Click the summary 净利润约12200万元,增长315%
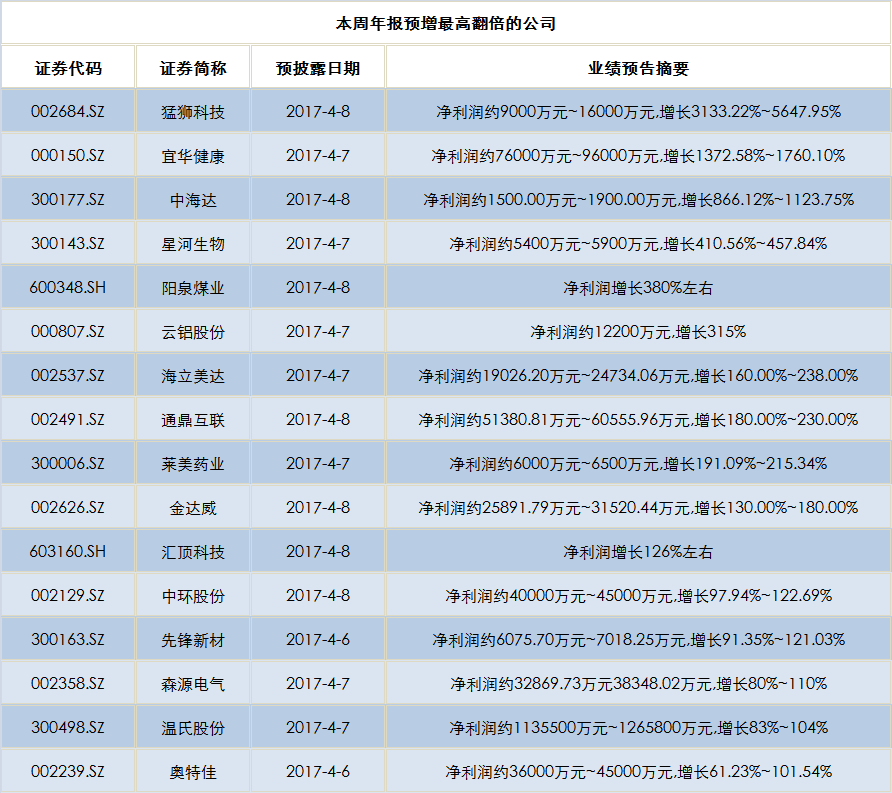The width and height of the screenshot is (892, 793). pos(638,332)
